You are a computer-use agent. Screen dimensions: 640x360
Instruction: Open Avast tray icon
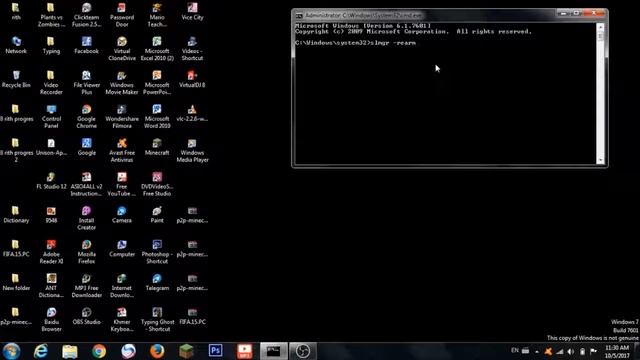pos(548,351)
